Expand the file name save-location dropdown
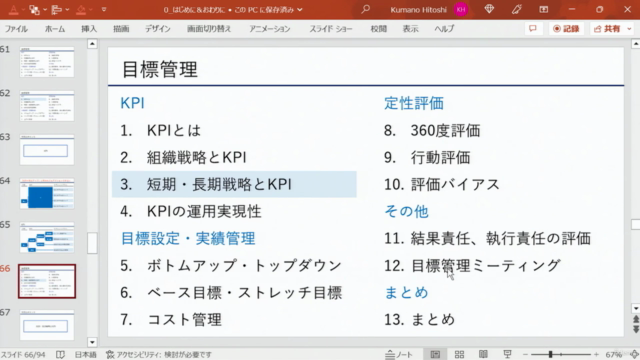 click(x=300, y=9)
